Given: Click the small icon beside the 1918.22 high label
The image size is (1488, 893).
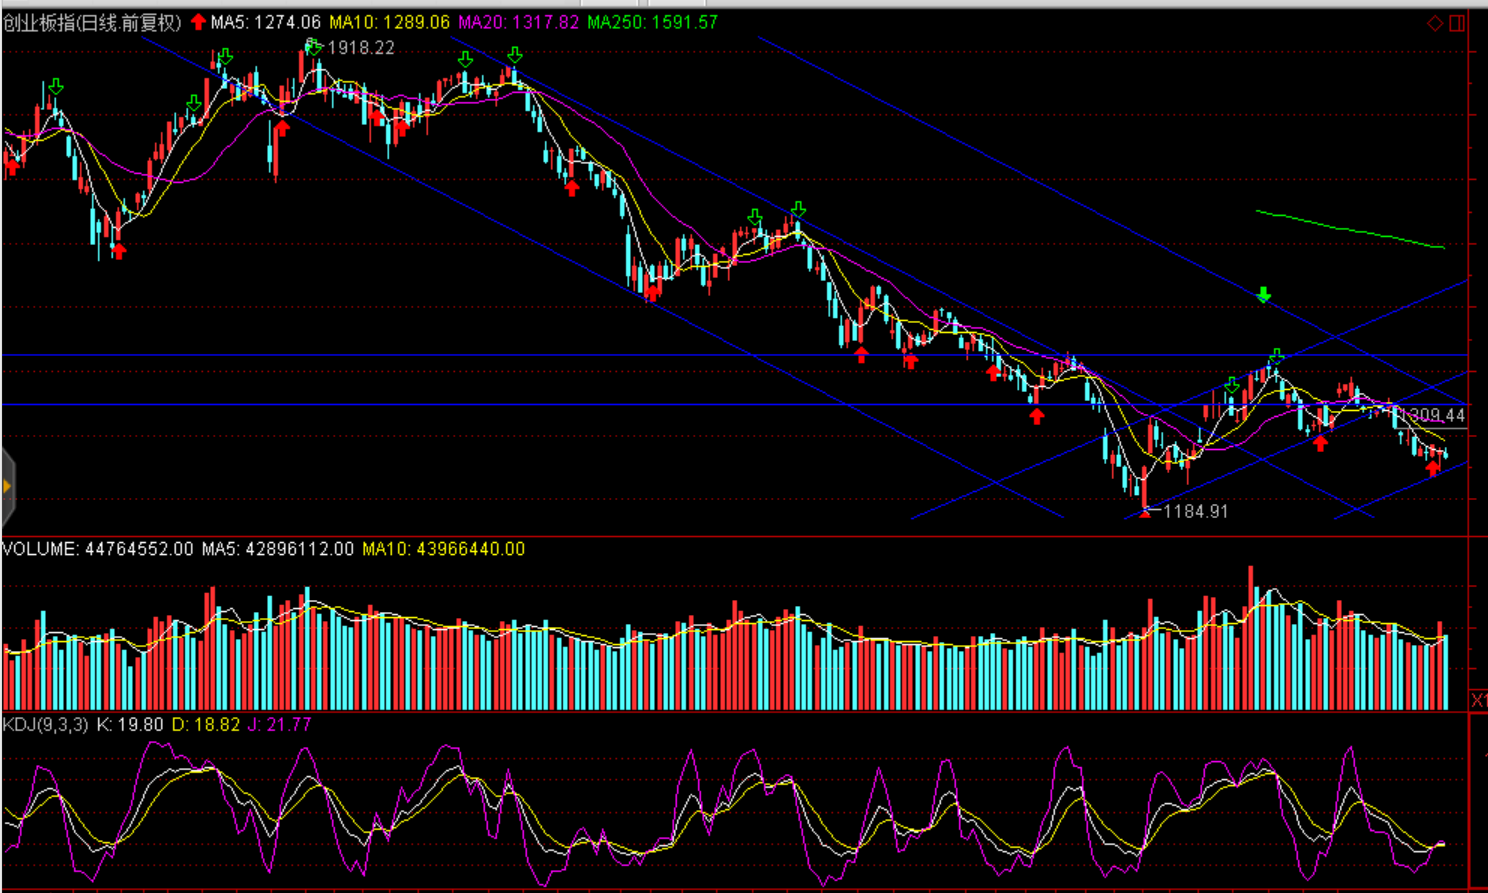Looking at the screenshot, I should (314, 46).
